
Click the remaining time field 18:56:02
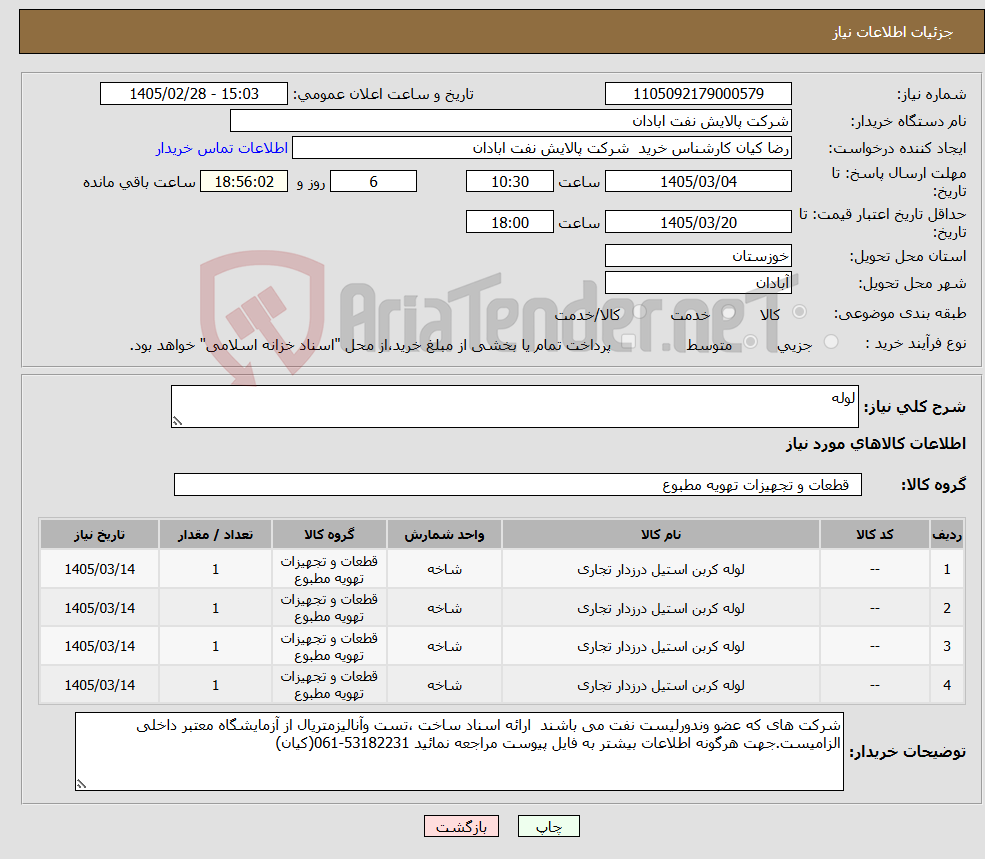click(x=244, y=182)
